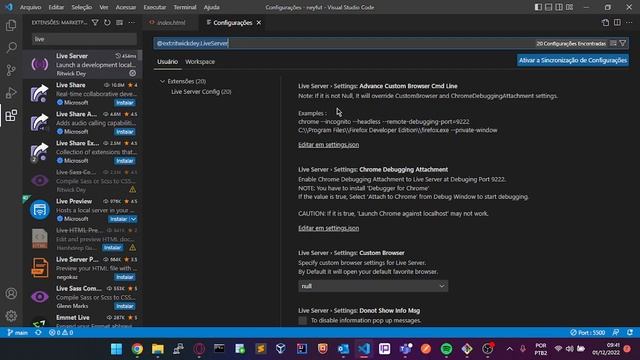Toggle panel layout icon in title bar
This screenshot has width=640, height=360.
(x=549, y=7)
